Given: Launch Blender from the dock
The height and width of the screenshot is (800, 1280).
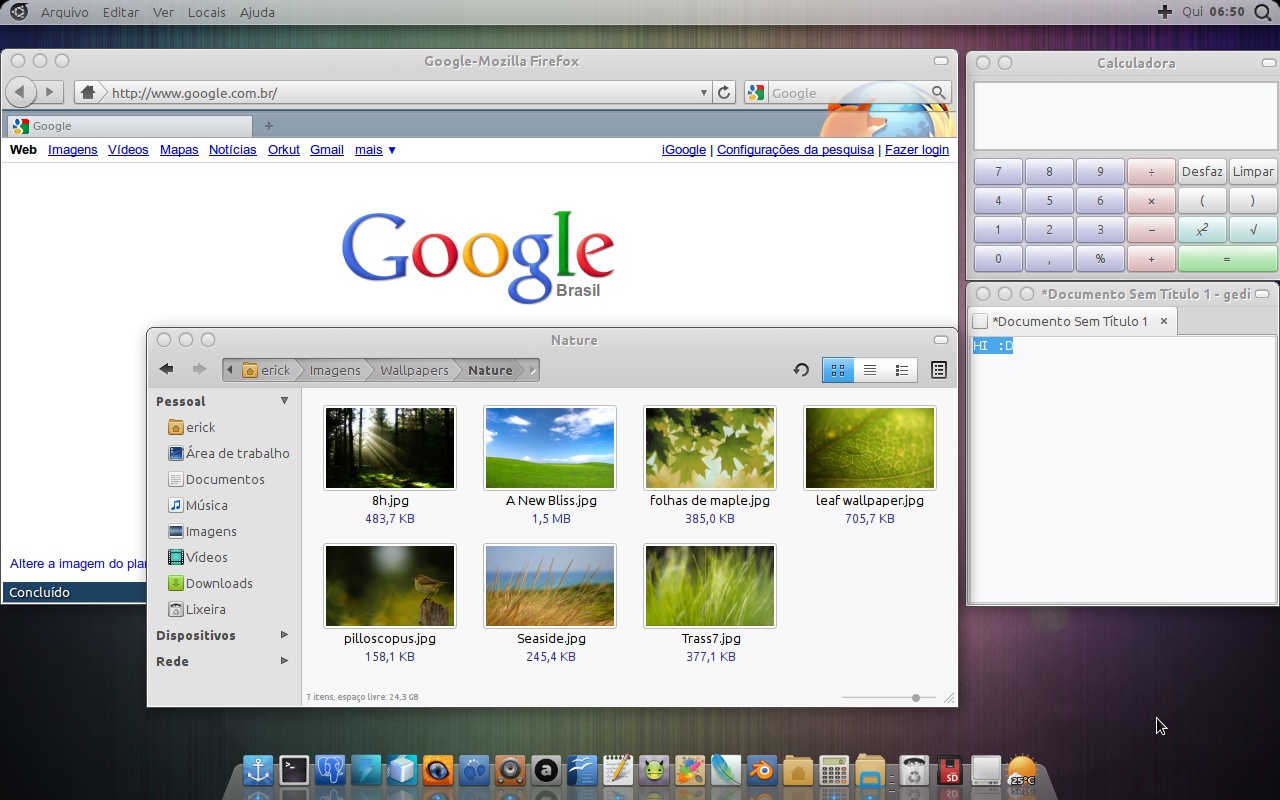Looking at the screenshot, I should coord(762,770).
